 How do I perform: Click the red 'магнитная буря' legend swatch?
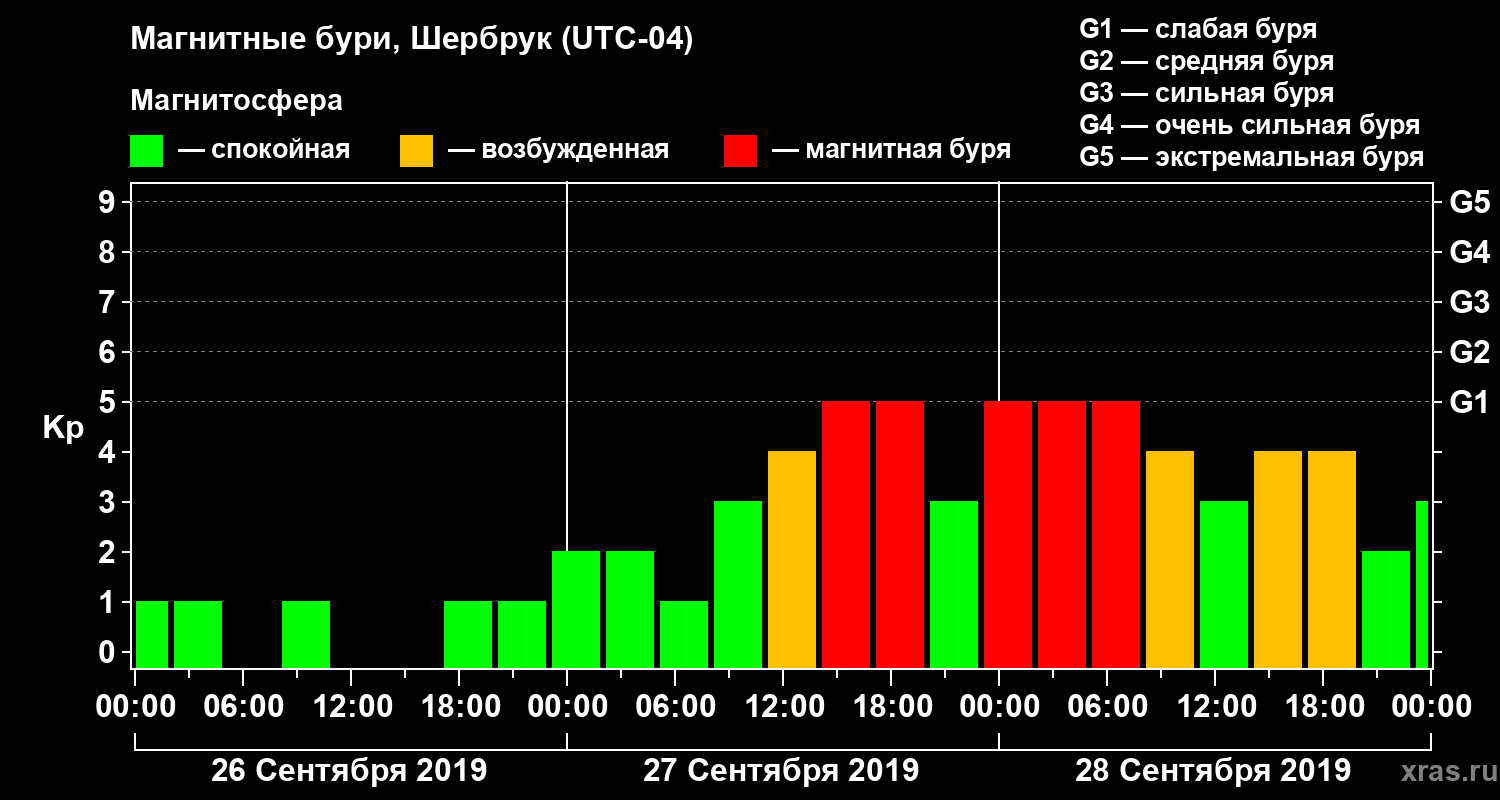pyautogui.click(x=740, y=151)
